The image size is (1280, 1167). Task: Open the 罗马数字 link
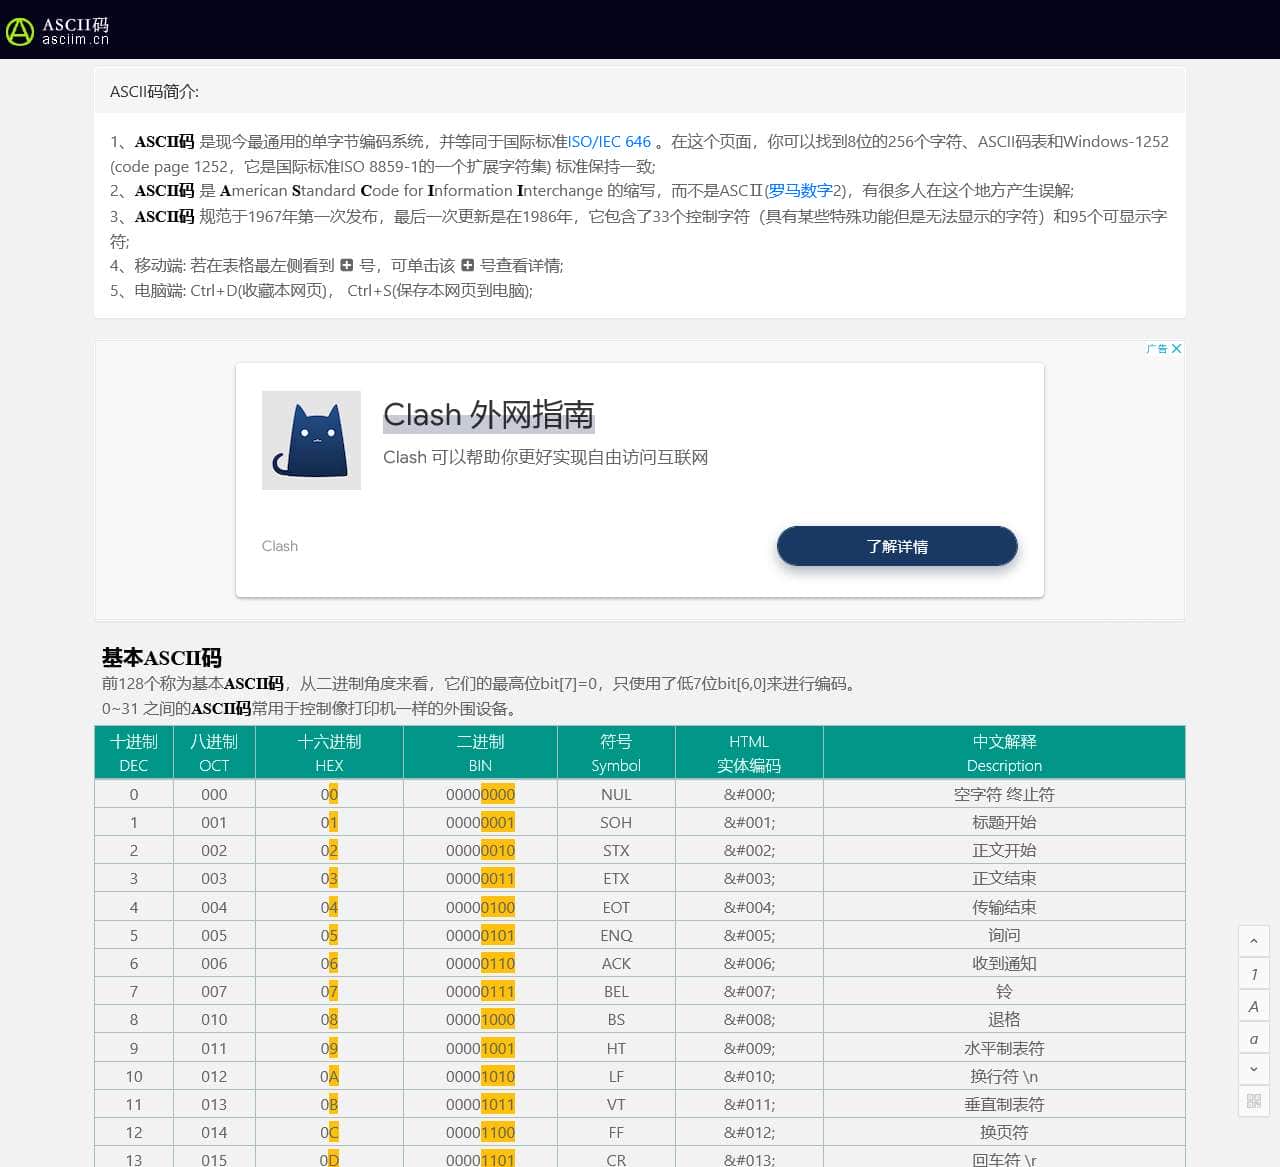pos(800,190)
